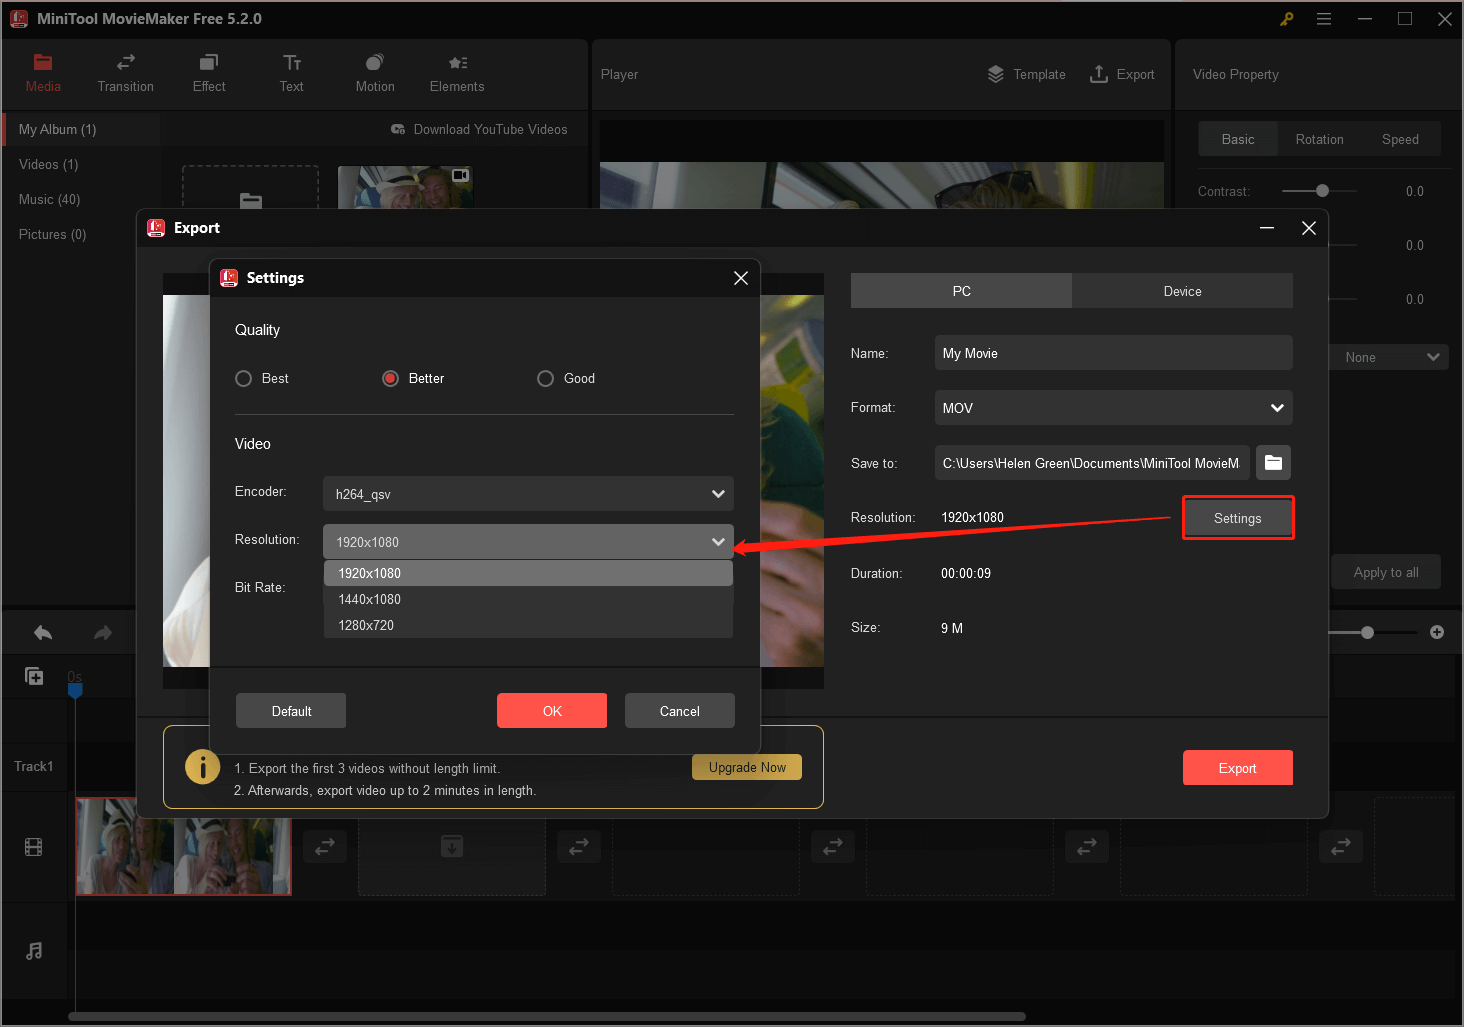
Task: Click the Template icon above the player
Action: tap(1026, 73)
